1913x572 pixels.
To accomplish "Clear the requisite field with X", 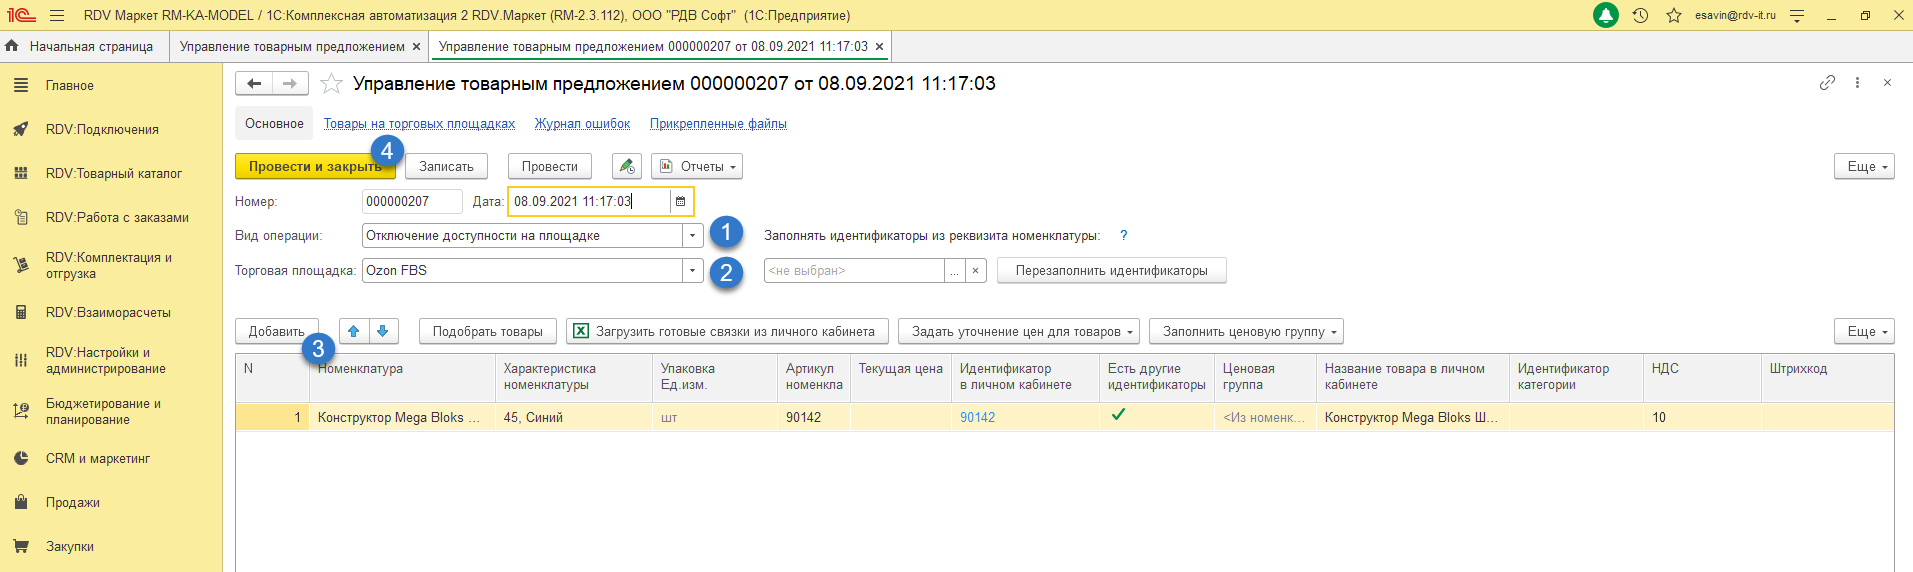I will tap(976, 271).
